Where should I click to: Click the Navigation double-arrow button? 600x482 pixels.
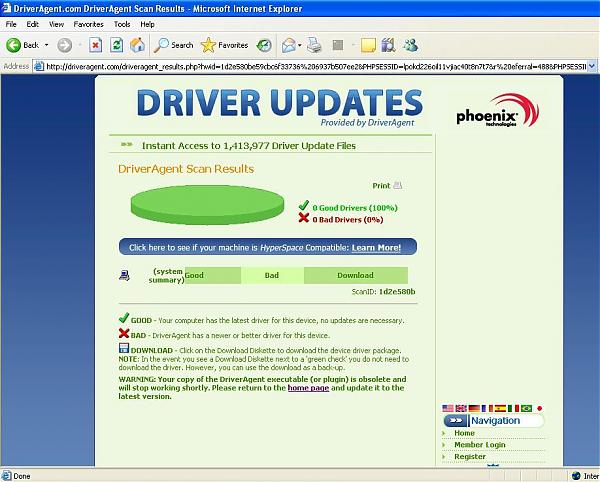(455, 420)
